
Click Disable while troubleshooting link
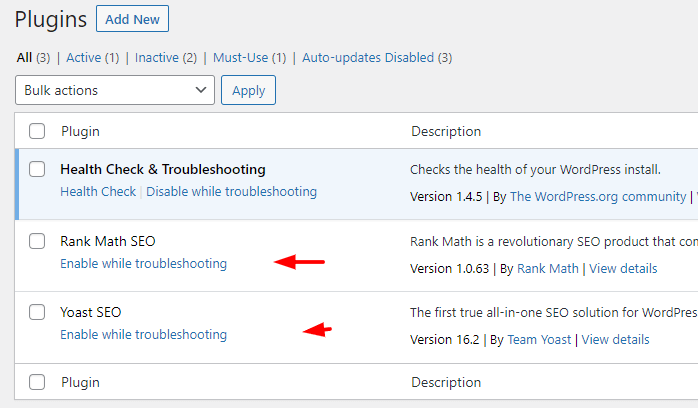231,192
